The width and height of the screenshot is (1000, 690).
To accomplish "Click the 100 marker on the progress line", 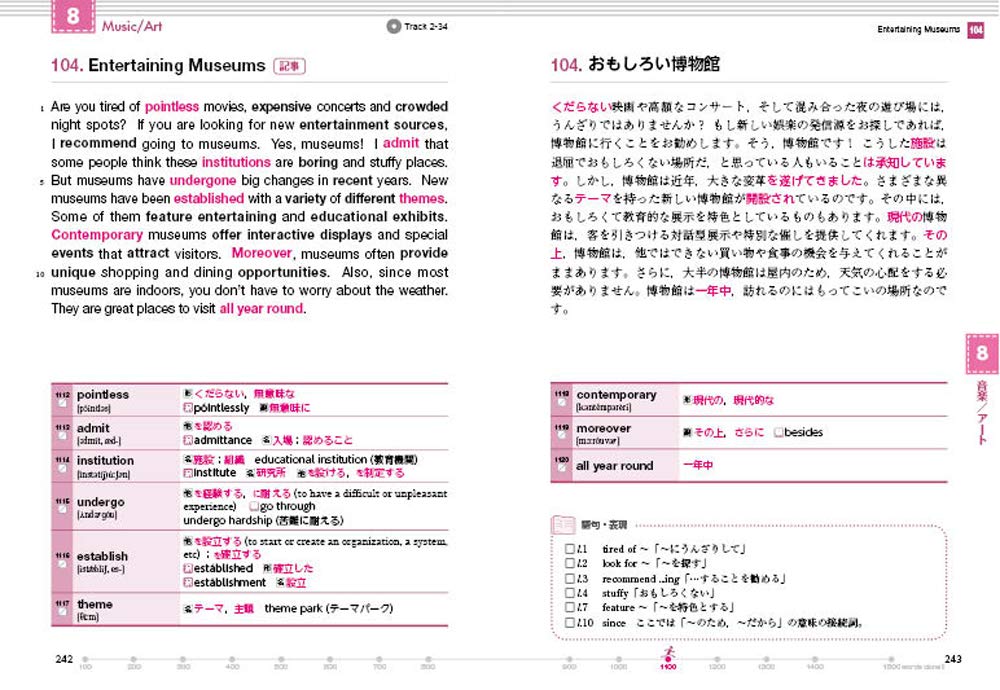I will pyautogui.click(x=85, y=659).
